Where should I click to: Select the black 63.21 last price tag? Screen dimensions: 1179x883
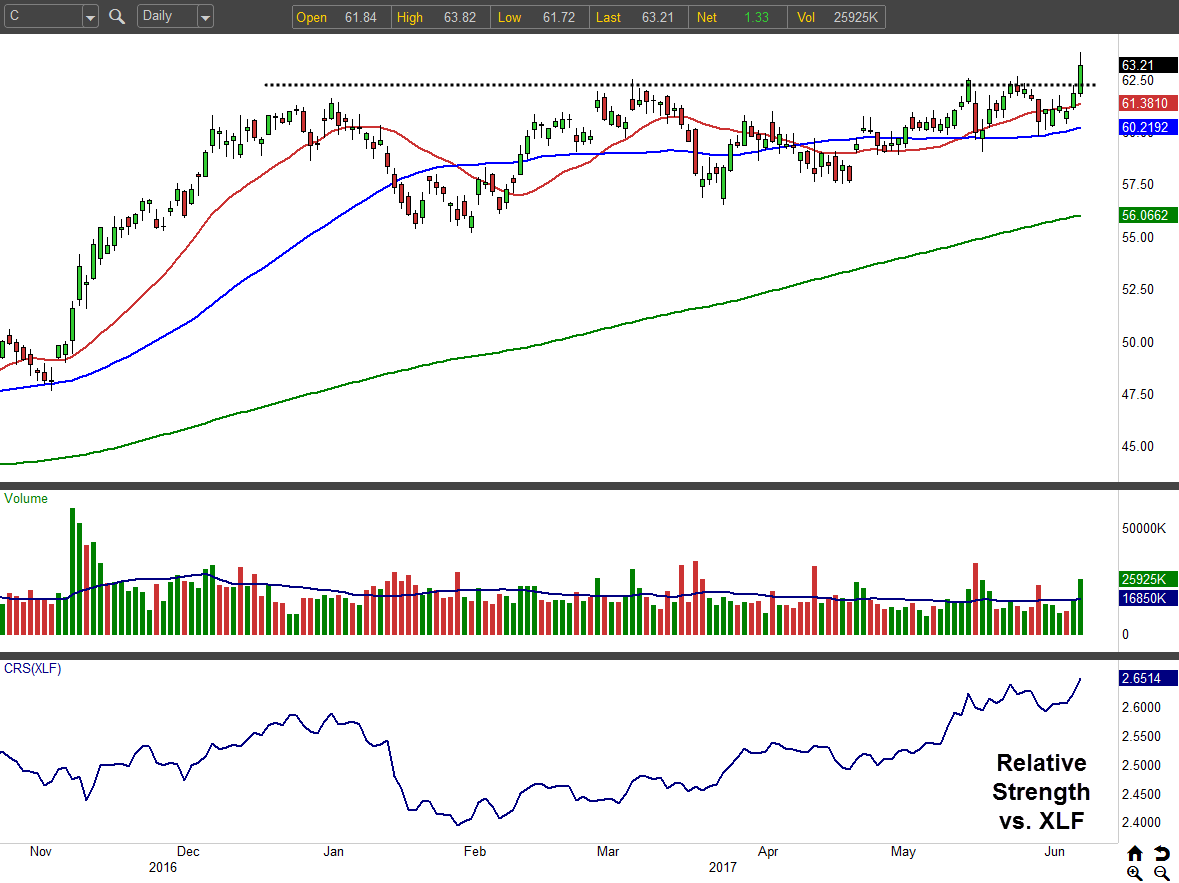point(1148,65)
